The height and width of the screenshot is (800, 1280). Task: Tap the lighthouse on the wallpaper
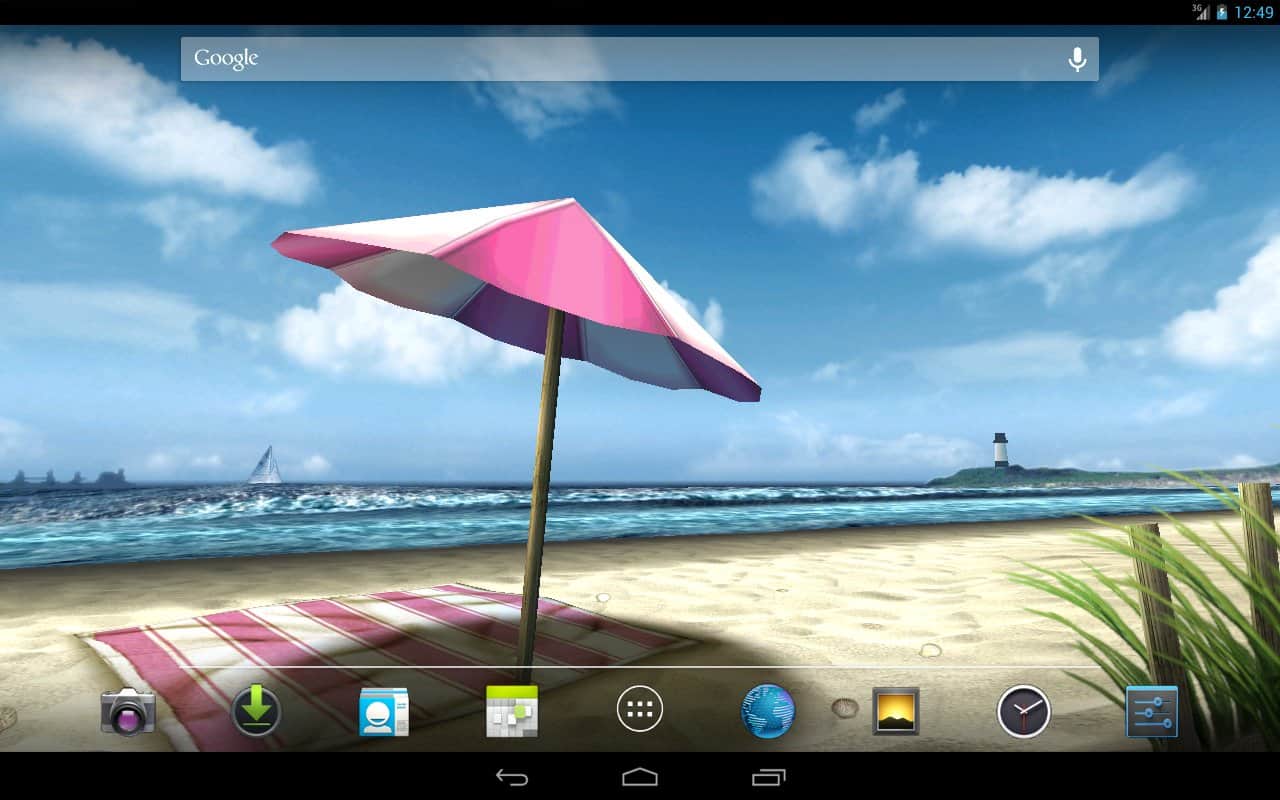point(1000,450)
